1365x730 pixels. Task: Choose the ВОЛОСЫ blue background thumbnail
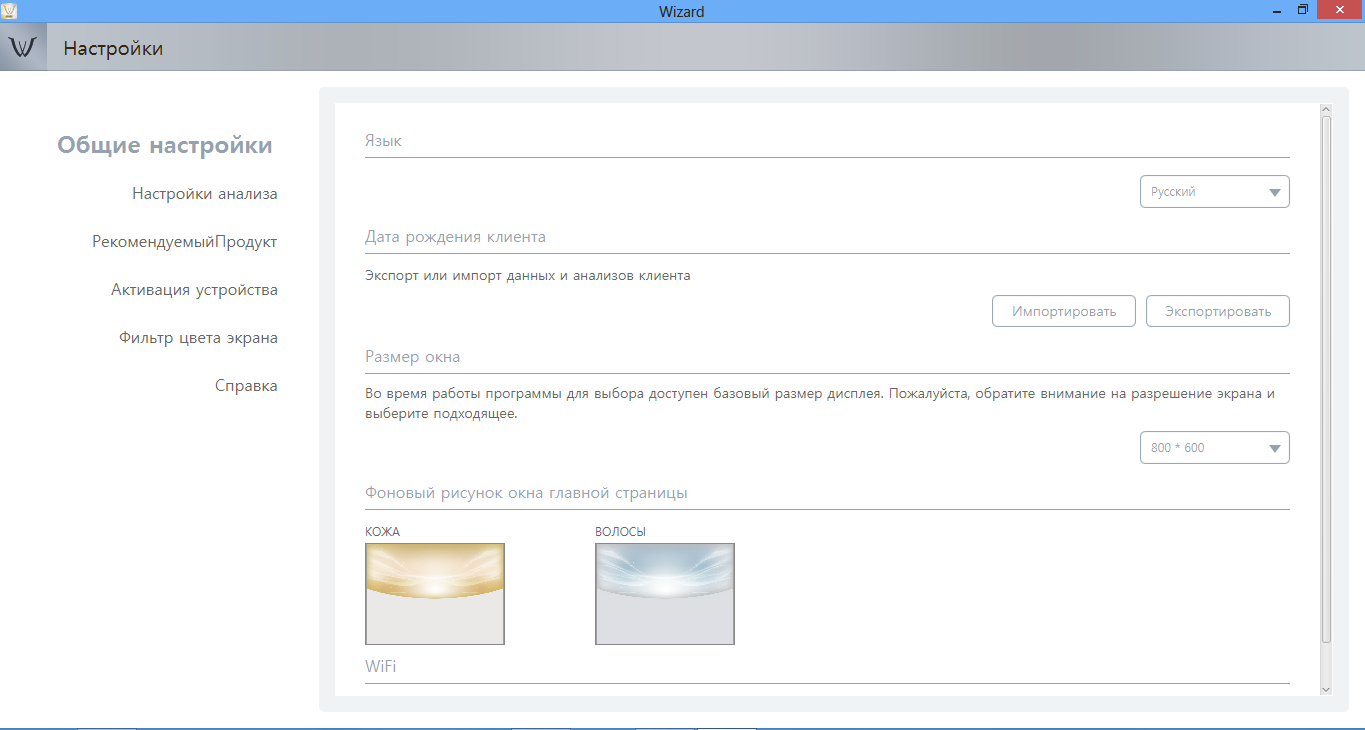664,594
